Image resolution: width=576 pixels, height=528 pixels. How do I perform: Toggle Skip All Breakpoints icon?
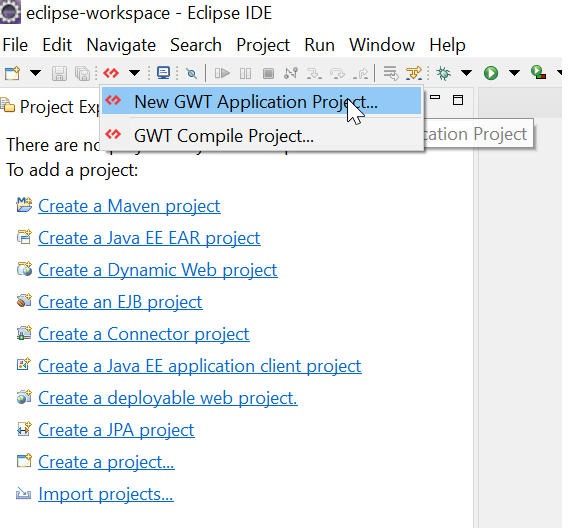point(191,73)
